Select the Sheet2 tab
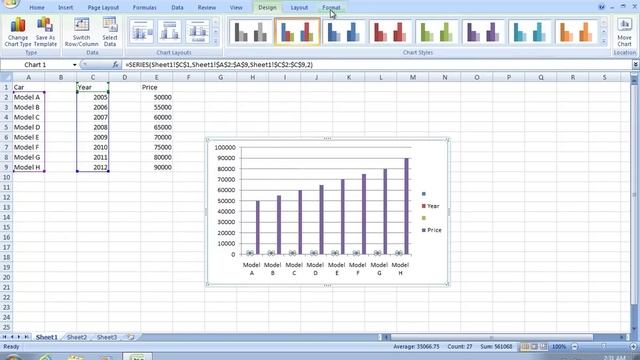Viewport: 640px width, 360px height. pos(77,337)
